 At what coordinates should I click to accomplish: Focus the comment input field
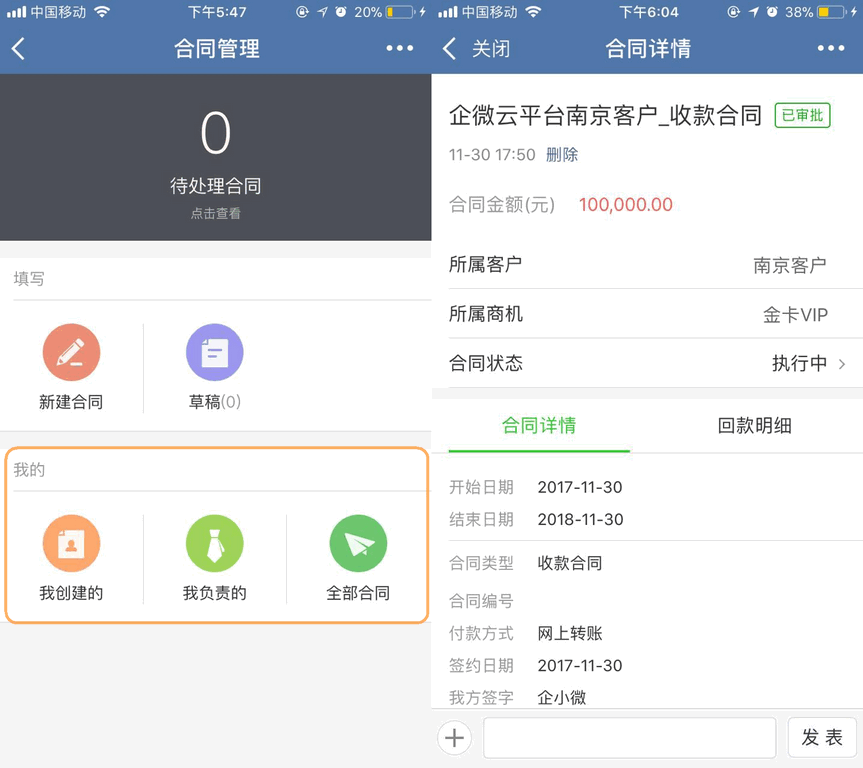pyautogui.click(x=630, y=739)
